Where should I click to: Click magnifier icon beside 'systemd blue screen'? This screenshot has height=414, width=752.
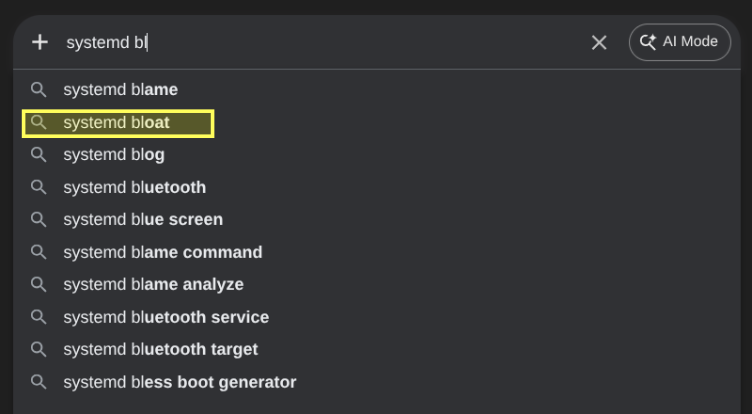(x=39, y=220)
